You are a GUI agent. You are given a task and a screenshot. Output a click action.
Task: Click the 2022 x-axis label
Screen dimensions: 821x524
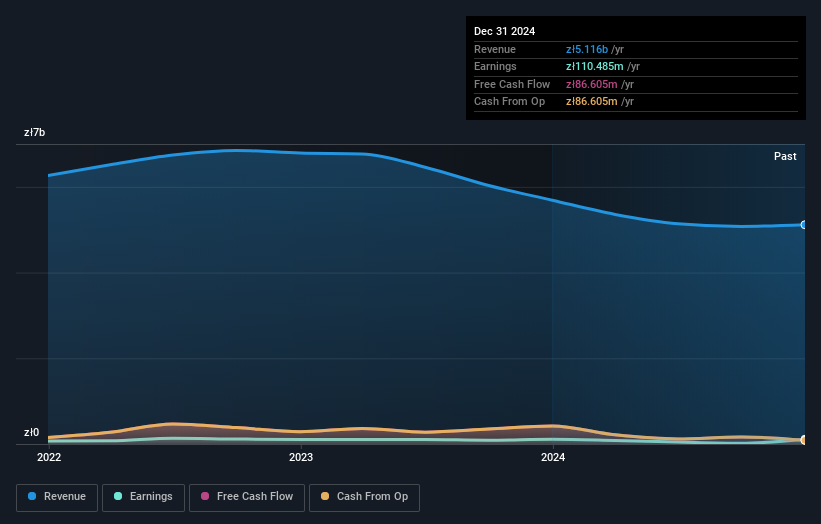(x=49, y=458)
